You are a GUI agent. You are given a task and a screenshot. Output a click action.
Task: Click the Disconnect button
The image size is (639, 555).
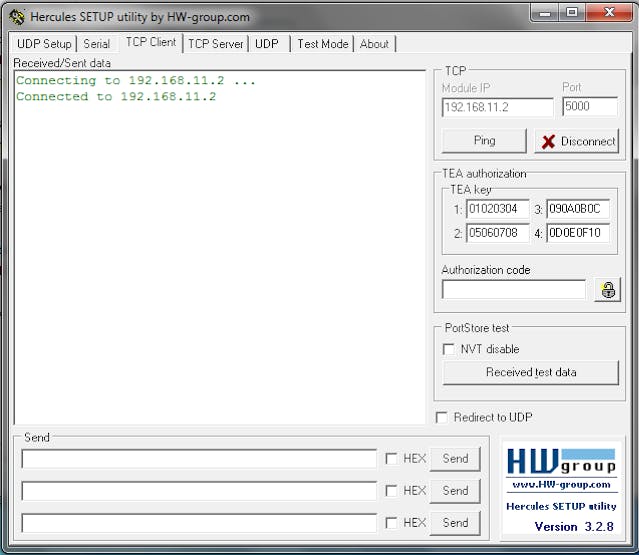click(x=577, y=141)
